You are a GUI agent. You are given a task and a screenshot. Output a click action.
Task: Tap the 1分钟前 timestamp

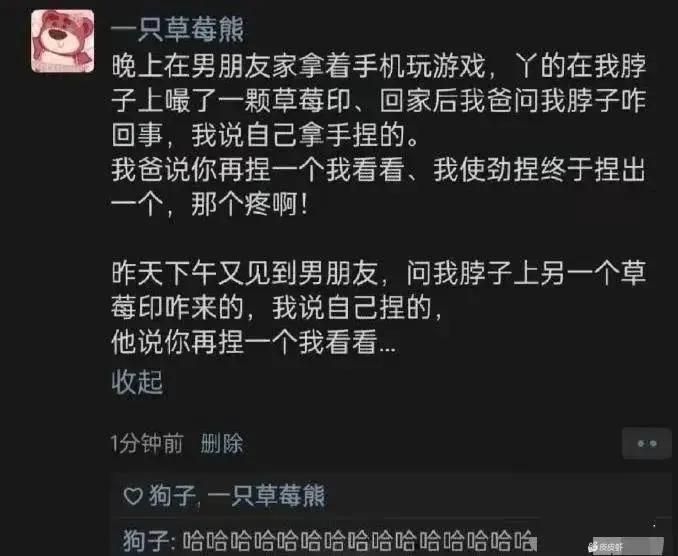point(147,443)
